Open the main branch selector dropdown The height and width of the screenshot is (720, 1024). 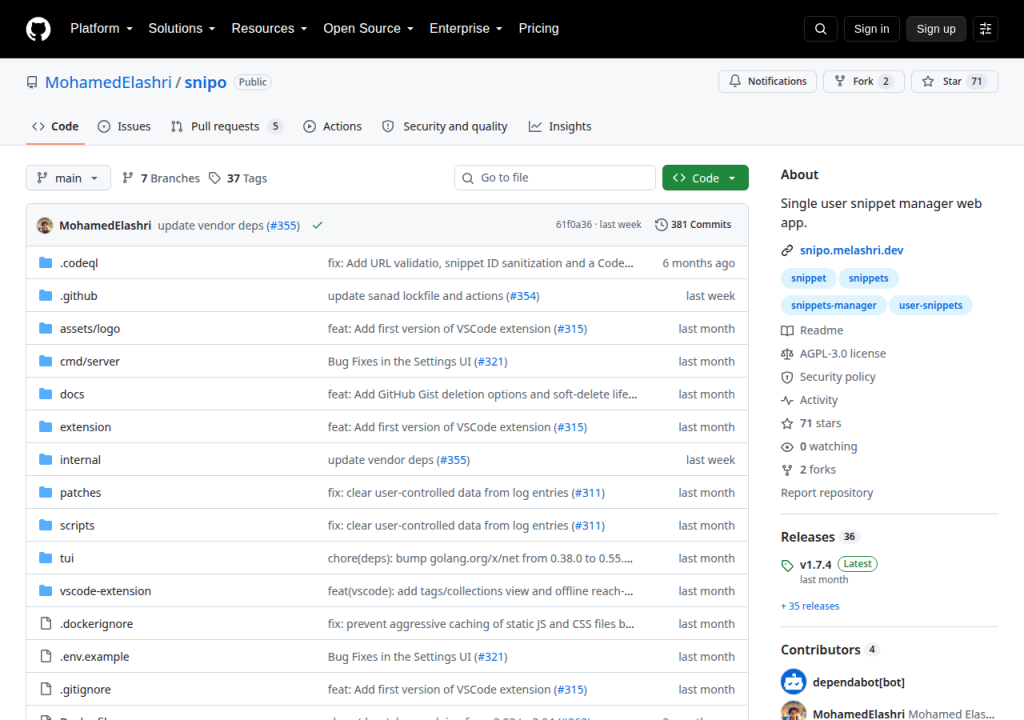click(x=68, y=178)
